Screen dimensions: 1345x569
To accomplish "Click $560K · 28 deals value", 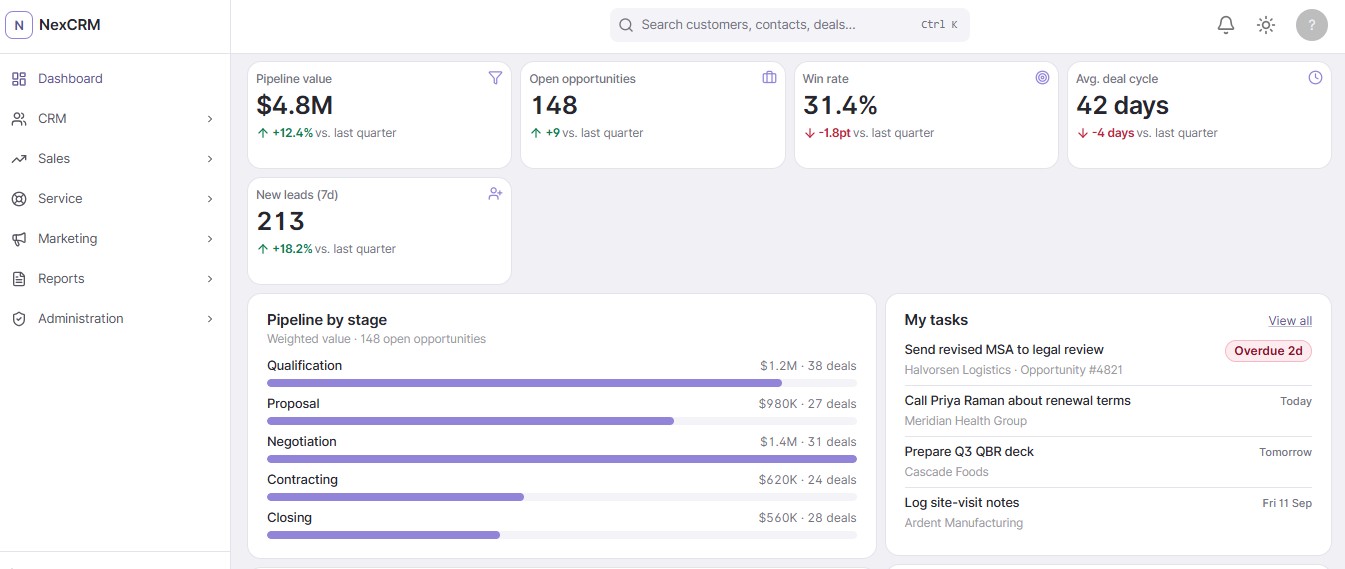I will [807, 518].
